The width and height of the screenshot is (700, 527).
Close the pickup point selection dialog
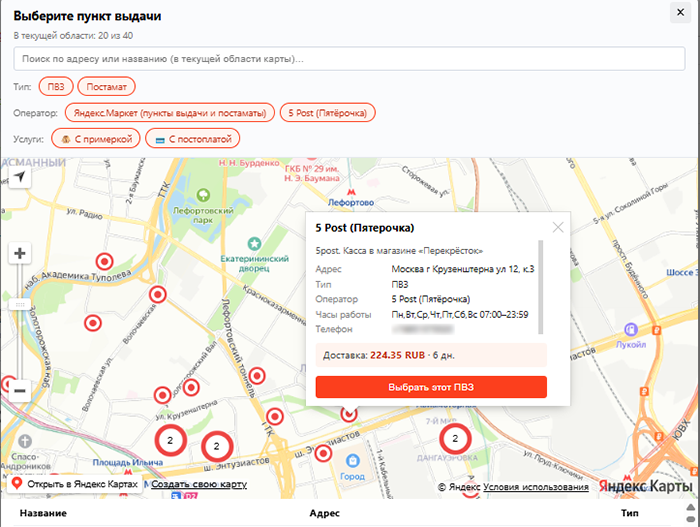[680, 12]
